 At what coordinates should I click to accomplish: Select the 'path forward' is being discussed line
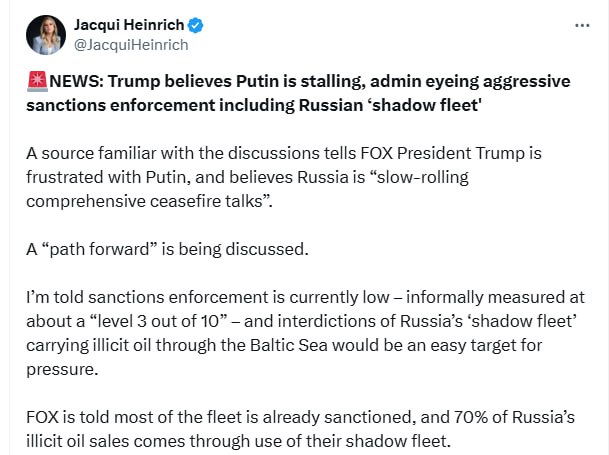(x=166, y=248)
